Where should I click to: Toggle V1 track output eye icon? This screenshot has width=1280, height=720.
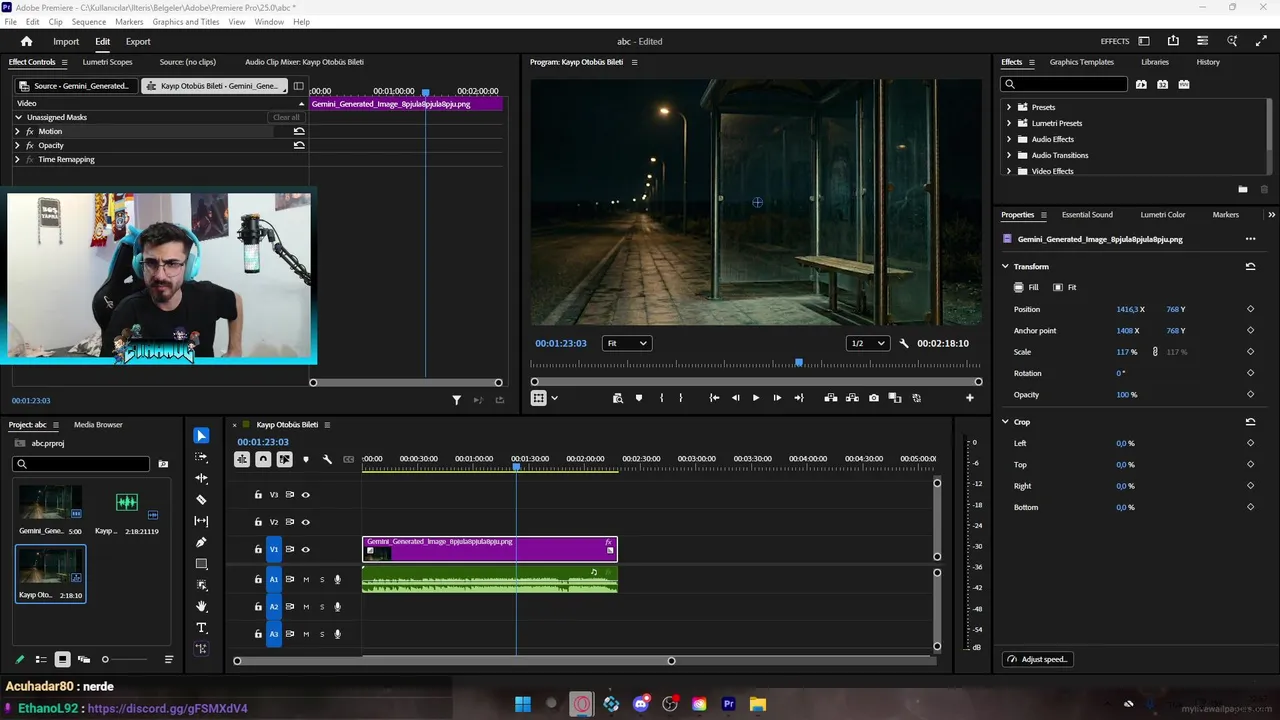click(306, 549)
